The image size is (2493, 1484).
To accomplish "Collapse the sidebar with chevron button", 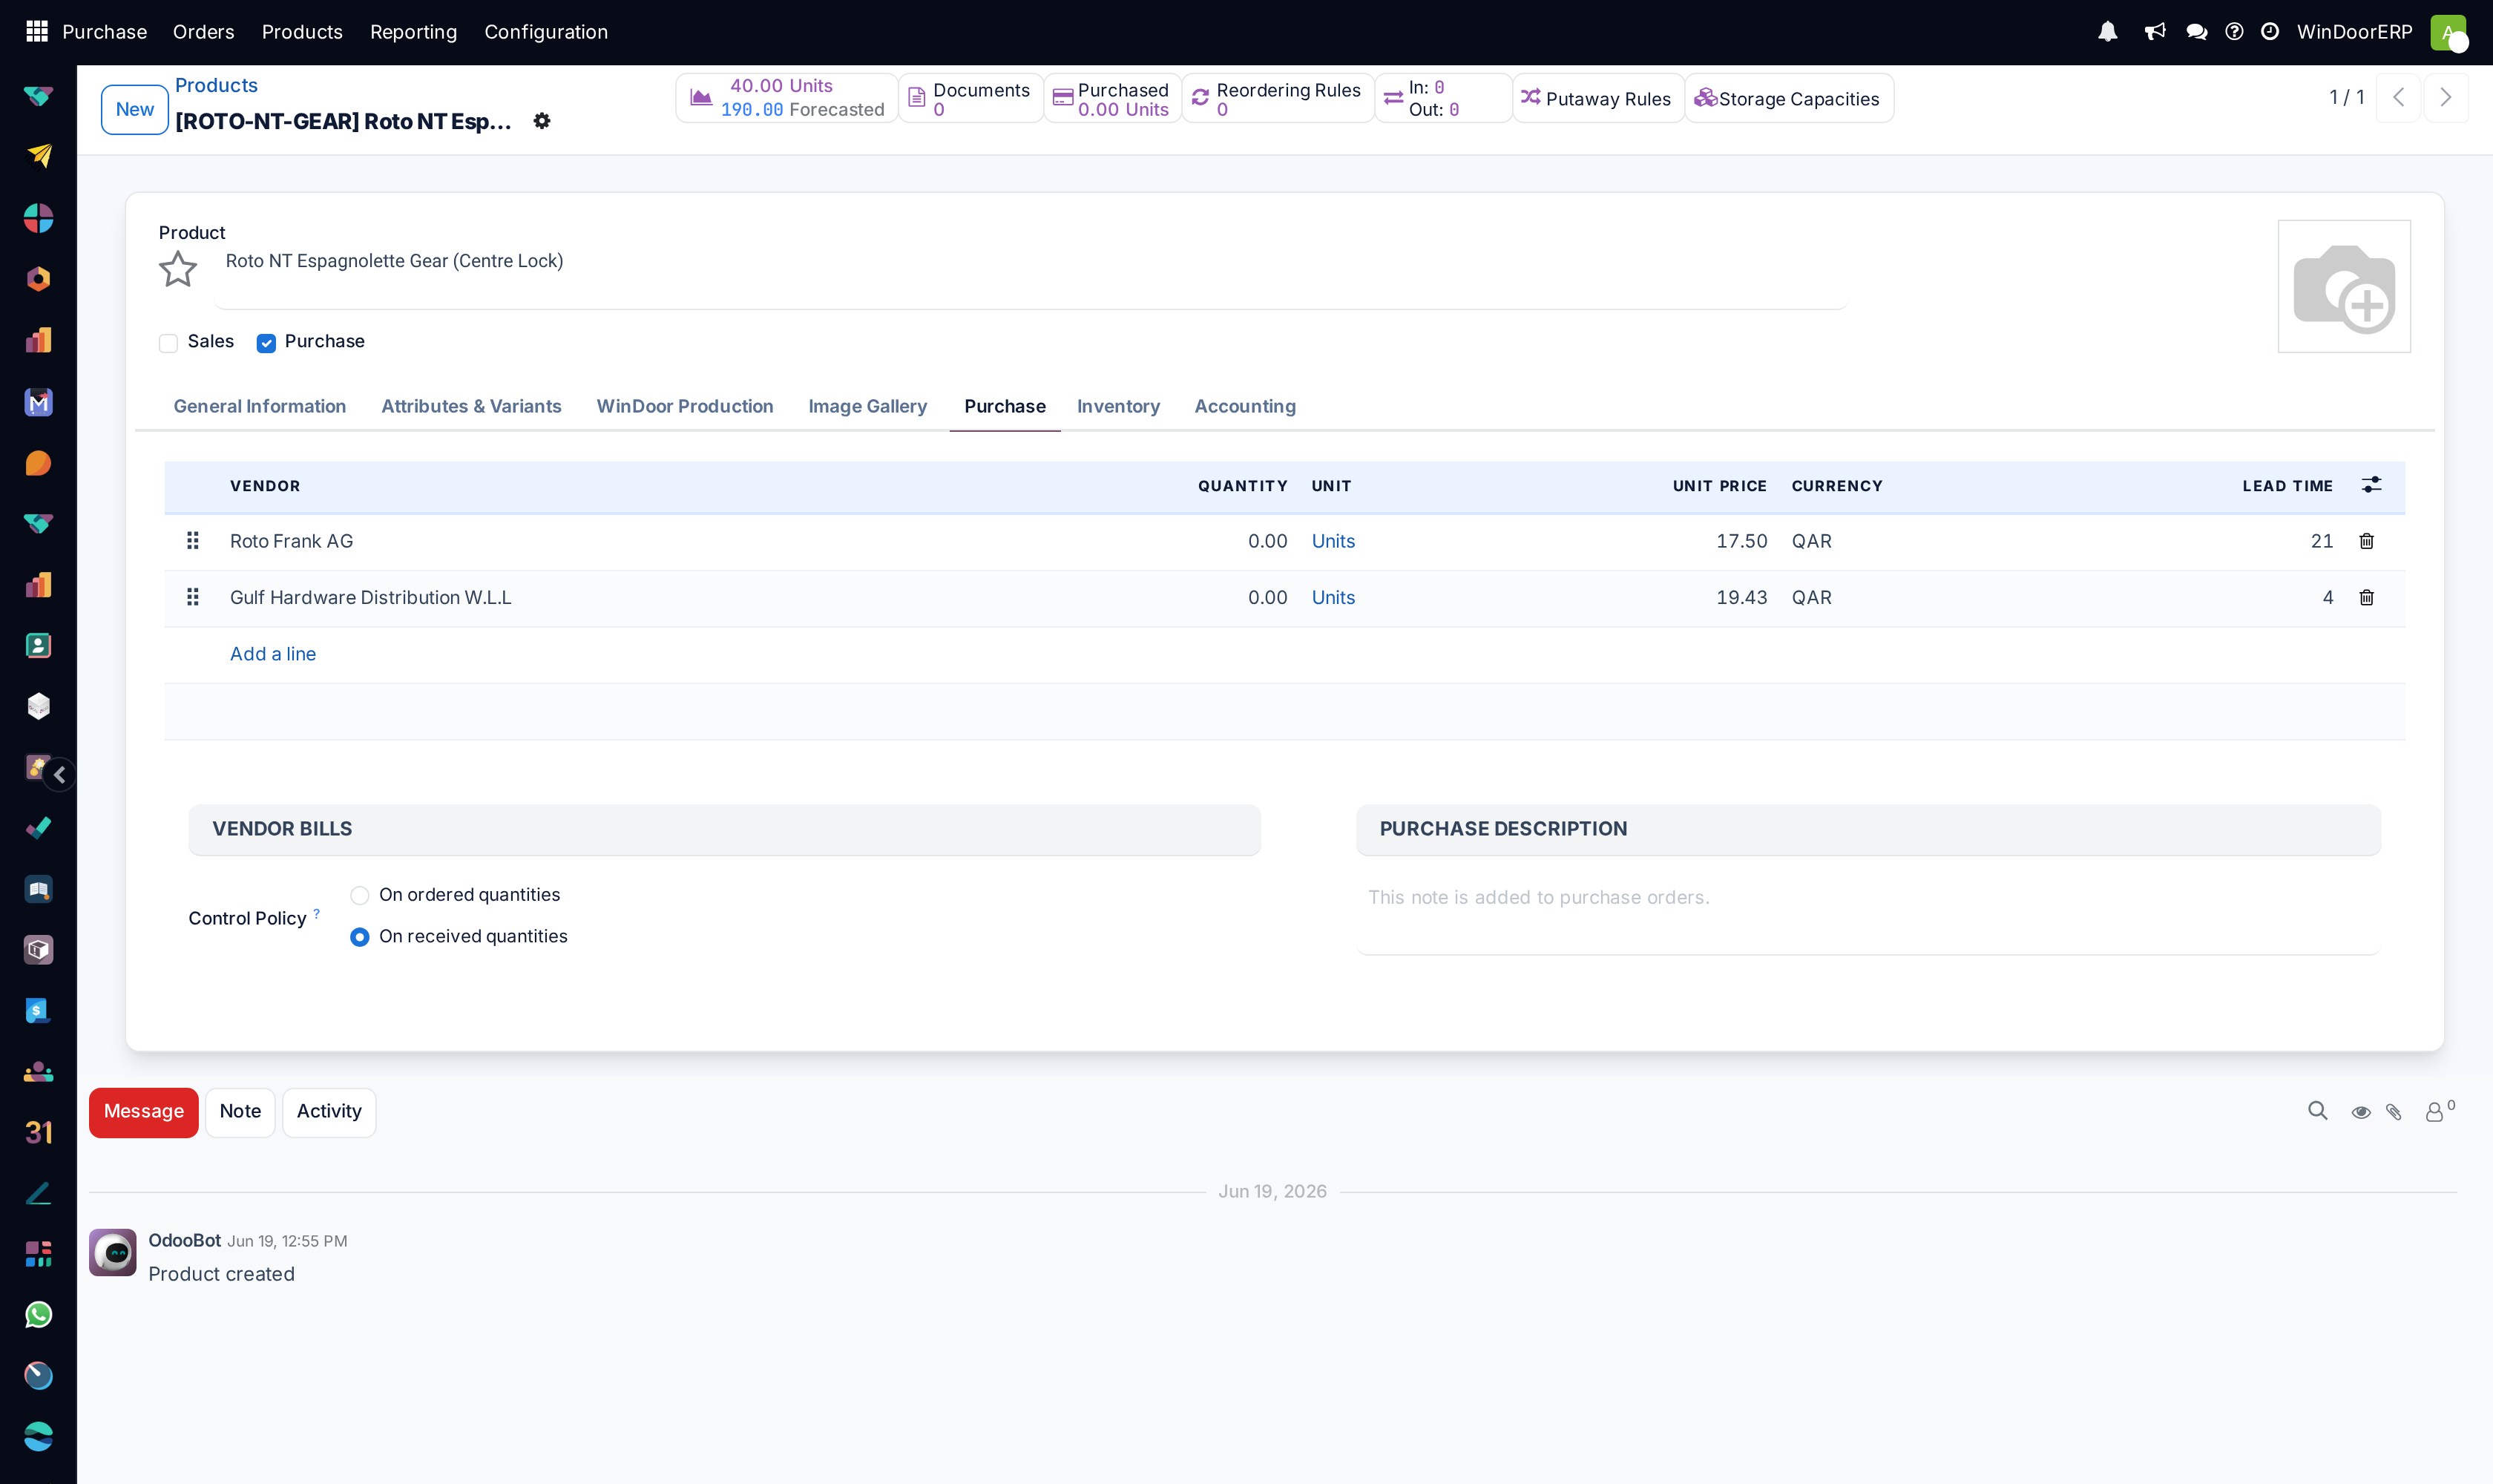I will point(60,774).
